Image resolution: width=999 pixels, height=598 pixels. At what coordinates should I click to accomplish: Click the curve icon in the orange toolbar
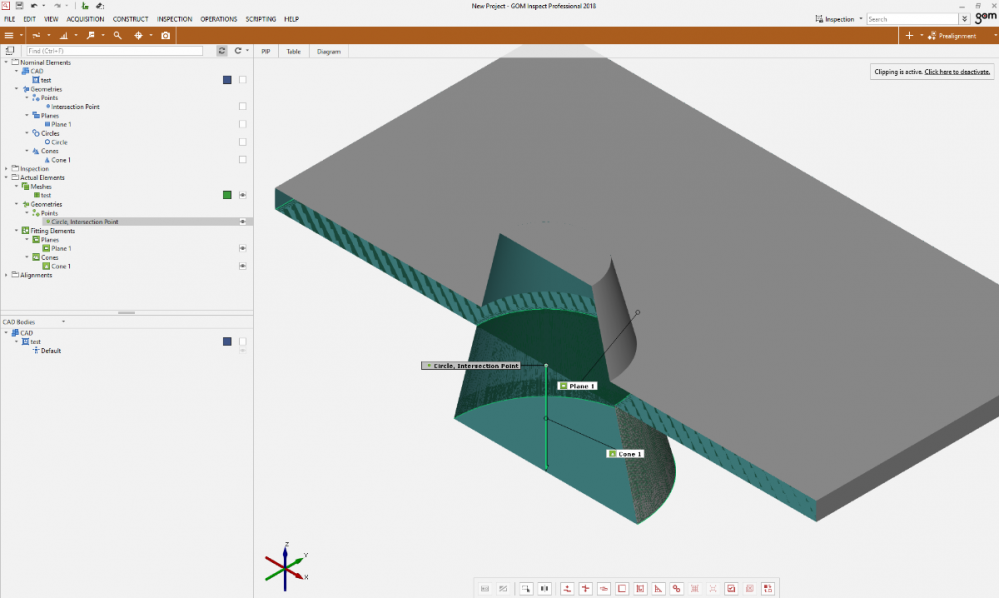(36, 36)
